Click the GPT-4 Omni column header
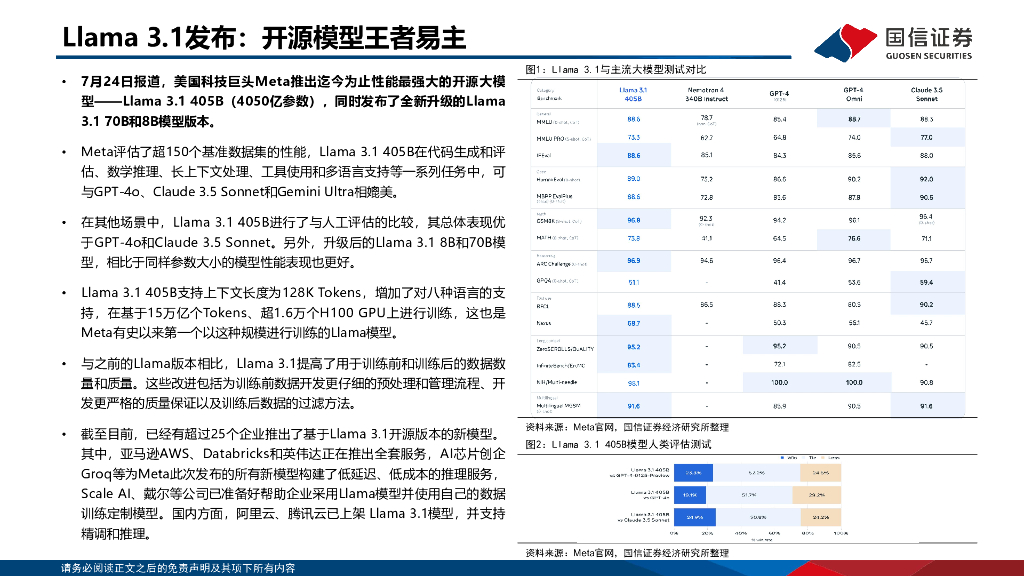1024x576 pixels. pos(853,94)
